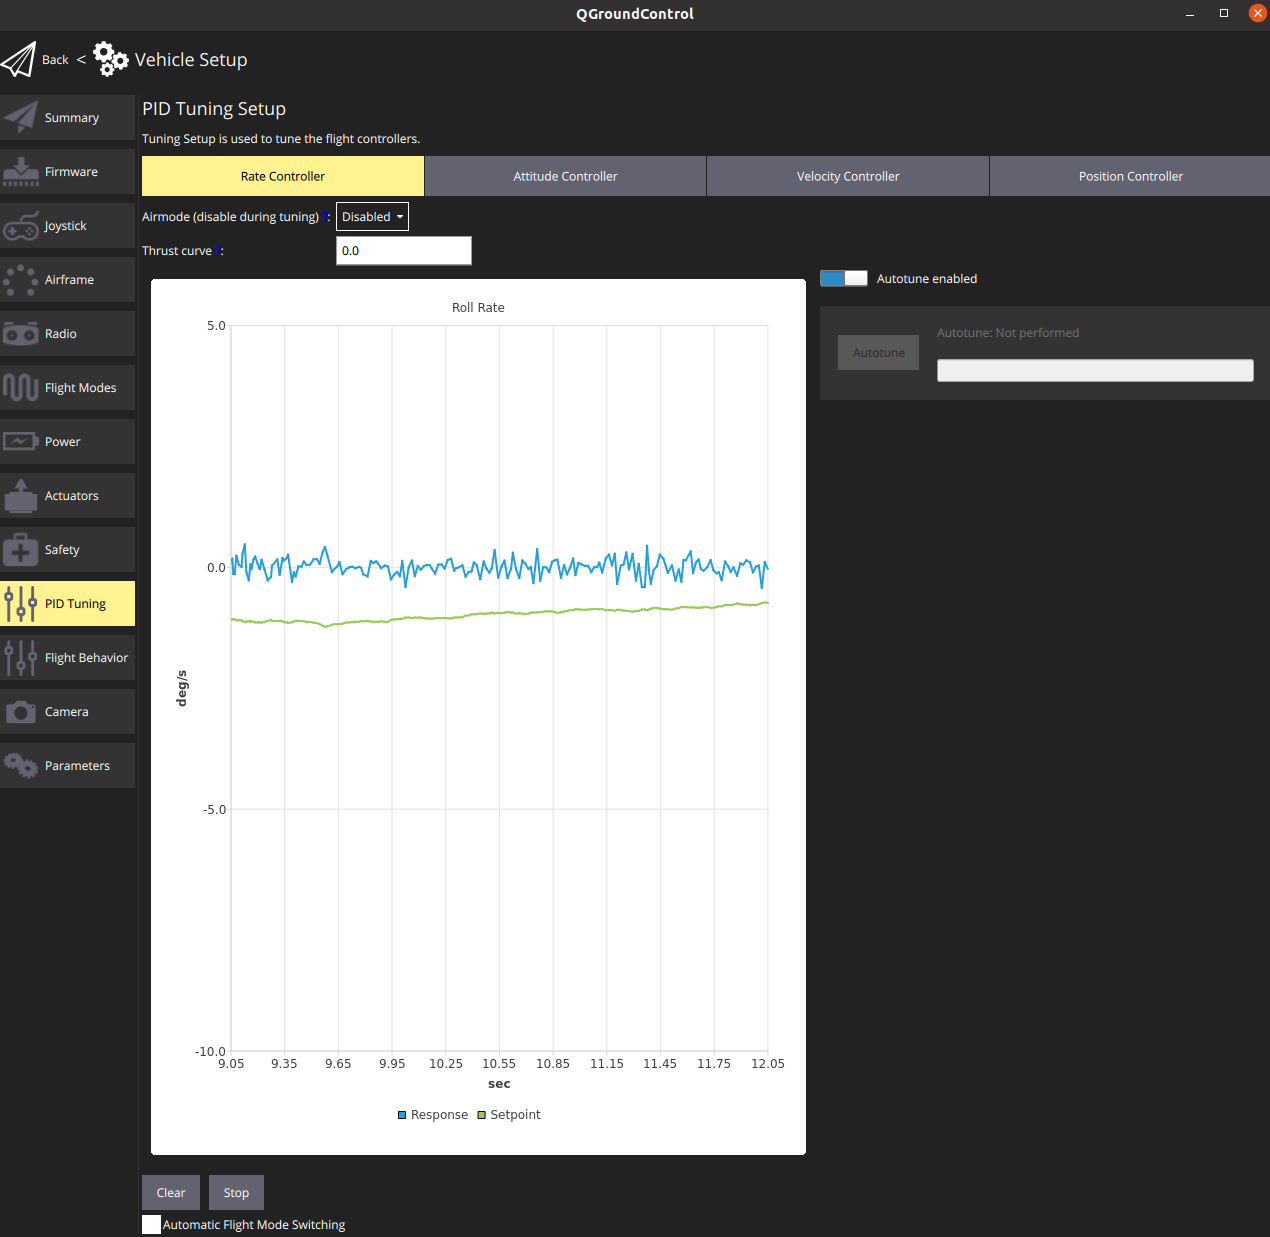Click the Flight Modes wave icon
1270x1237 pixels.
tap(20, 387)
